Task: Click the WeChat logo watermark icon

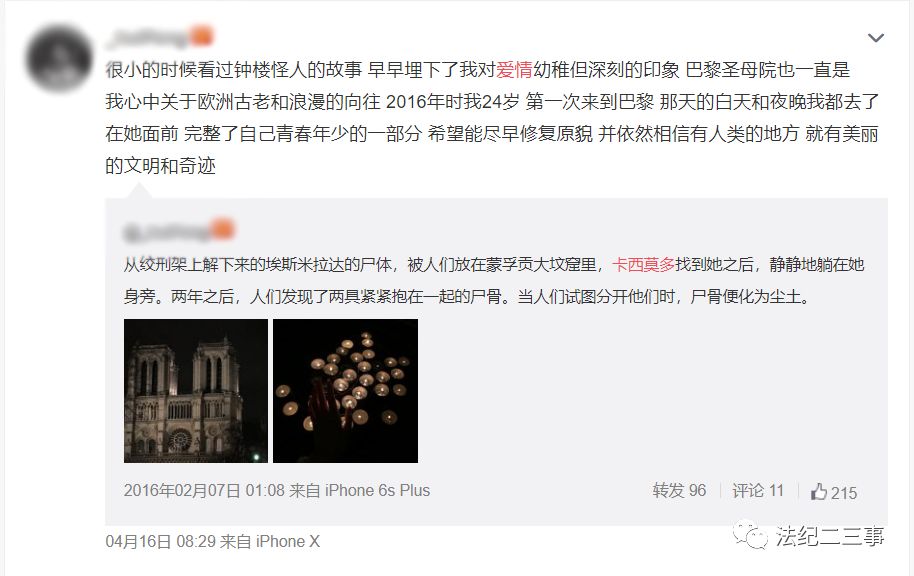Action: pyautogui.click(x=750, y=535)
